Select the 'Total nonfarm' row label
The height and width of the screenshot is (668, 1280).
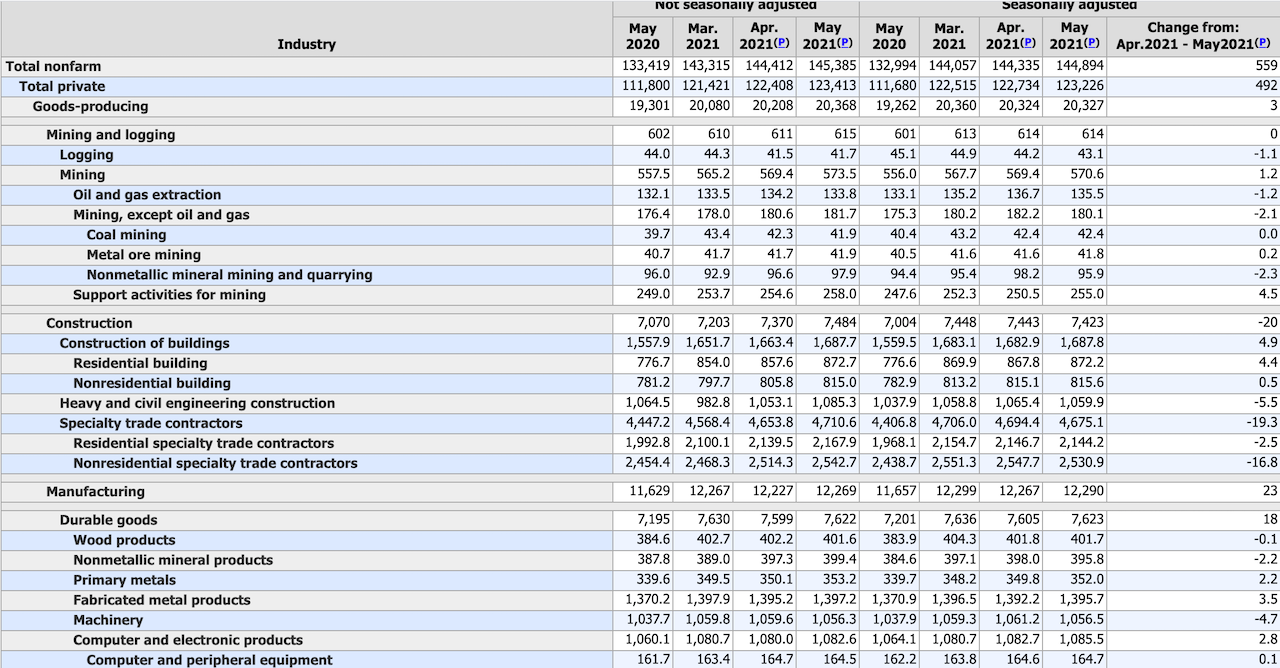(x=53, y=66)
